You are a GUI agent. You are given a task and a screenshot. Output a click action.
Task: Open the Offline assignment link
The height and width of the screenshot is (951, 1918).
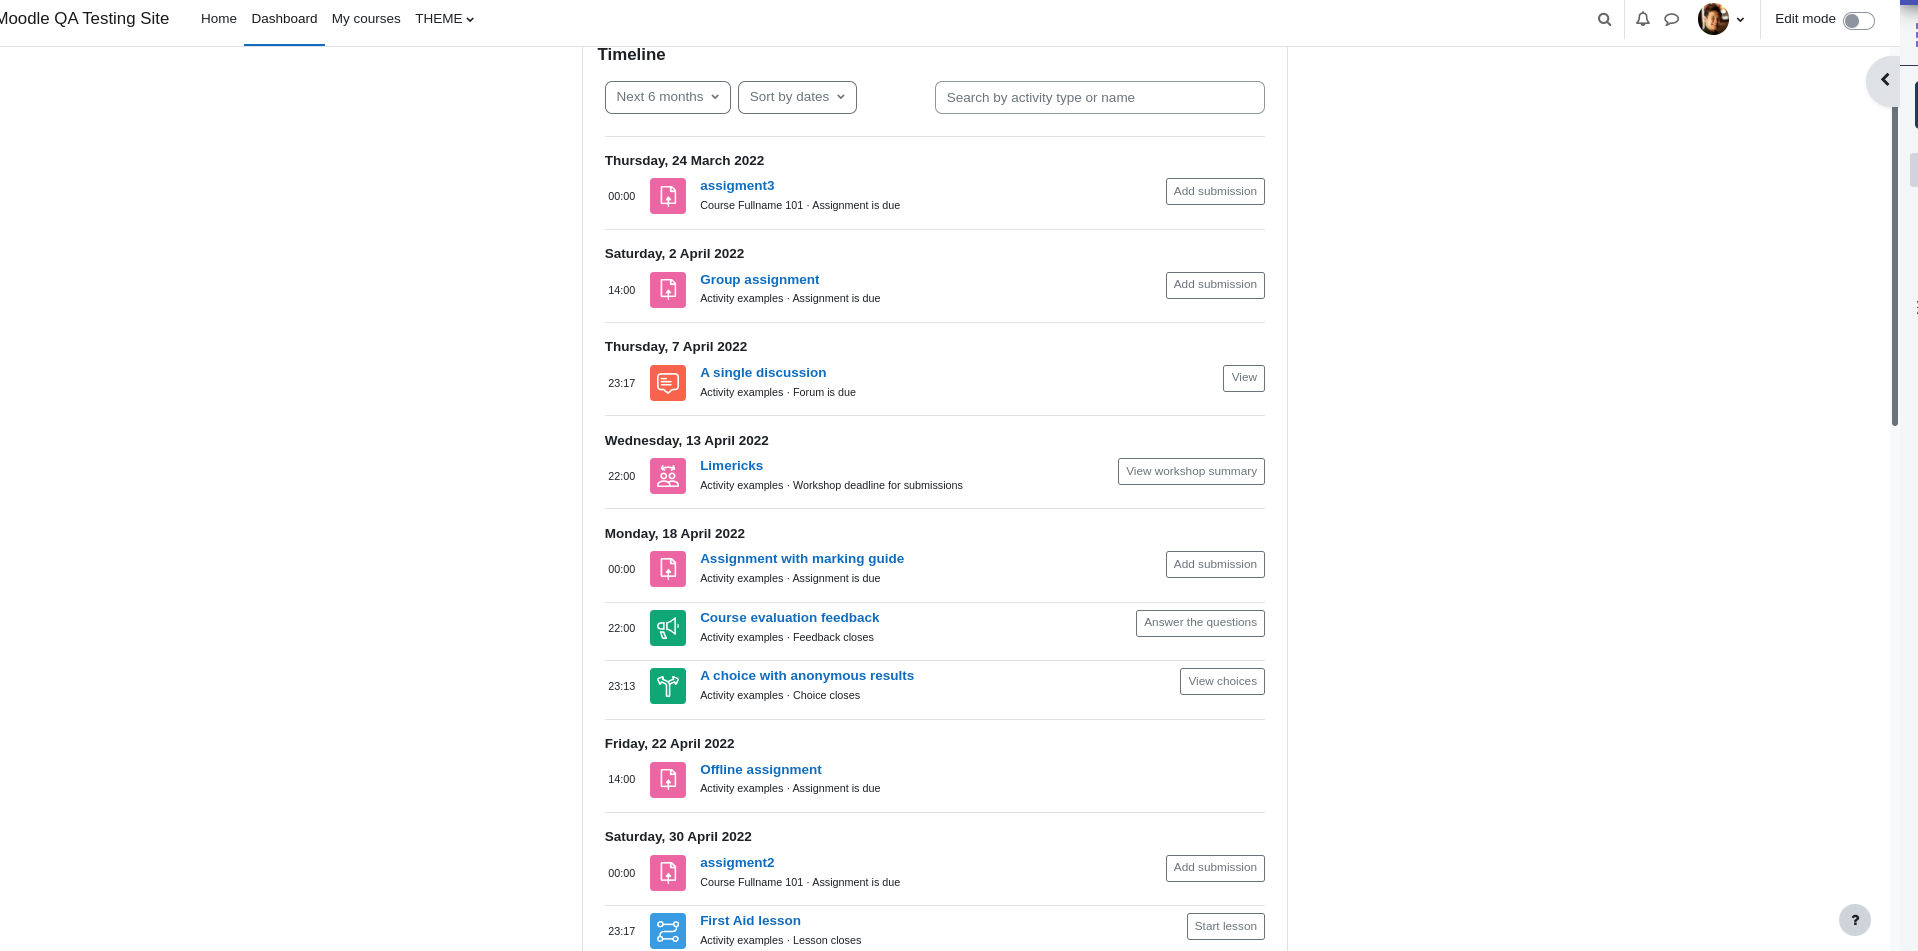[760, 769]
